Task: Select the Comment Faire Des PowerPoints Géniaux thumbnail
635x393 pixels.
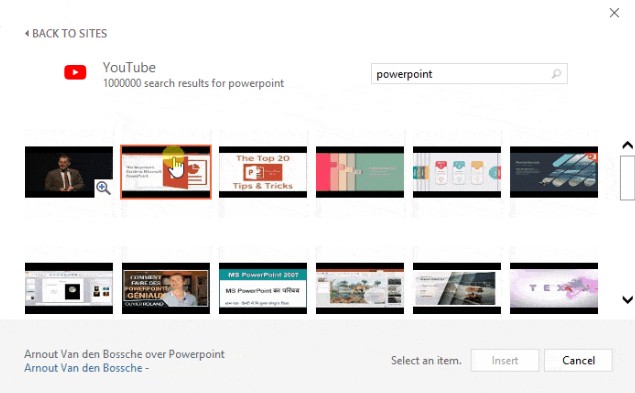Action: (x=166, y=288)
